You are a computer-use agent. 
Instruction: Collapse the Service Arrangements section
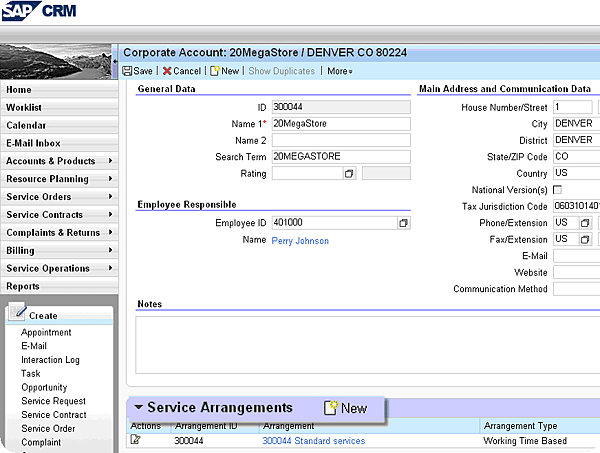[139, 407]
